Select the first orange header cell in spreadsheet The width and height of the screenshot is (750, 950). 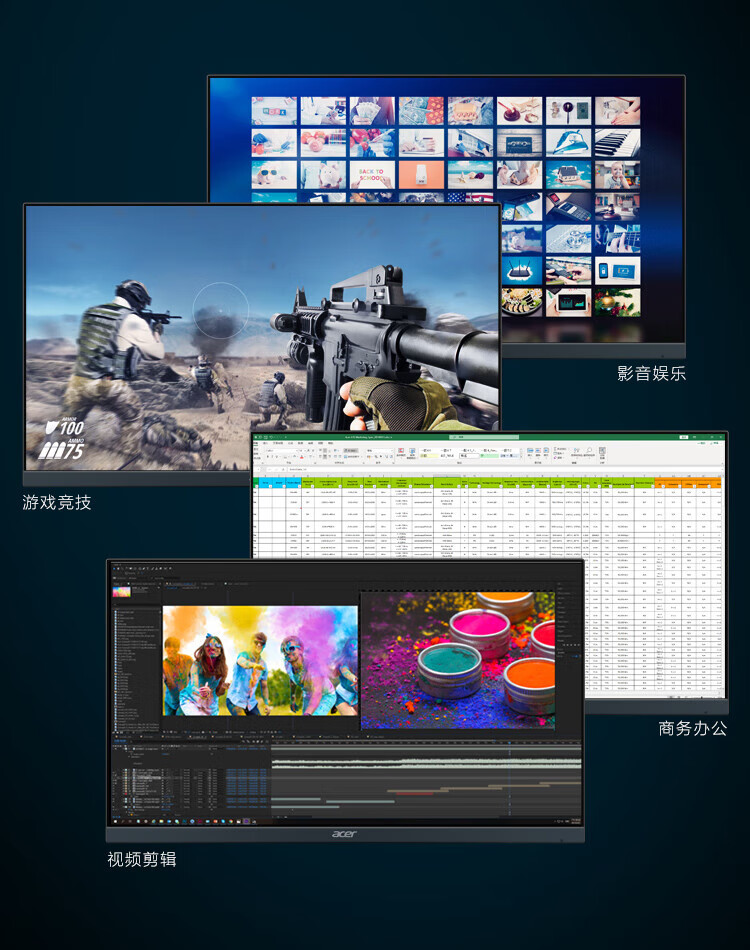[x=660, y=483]
